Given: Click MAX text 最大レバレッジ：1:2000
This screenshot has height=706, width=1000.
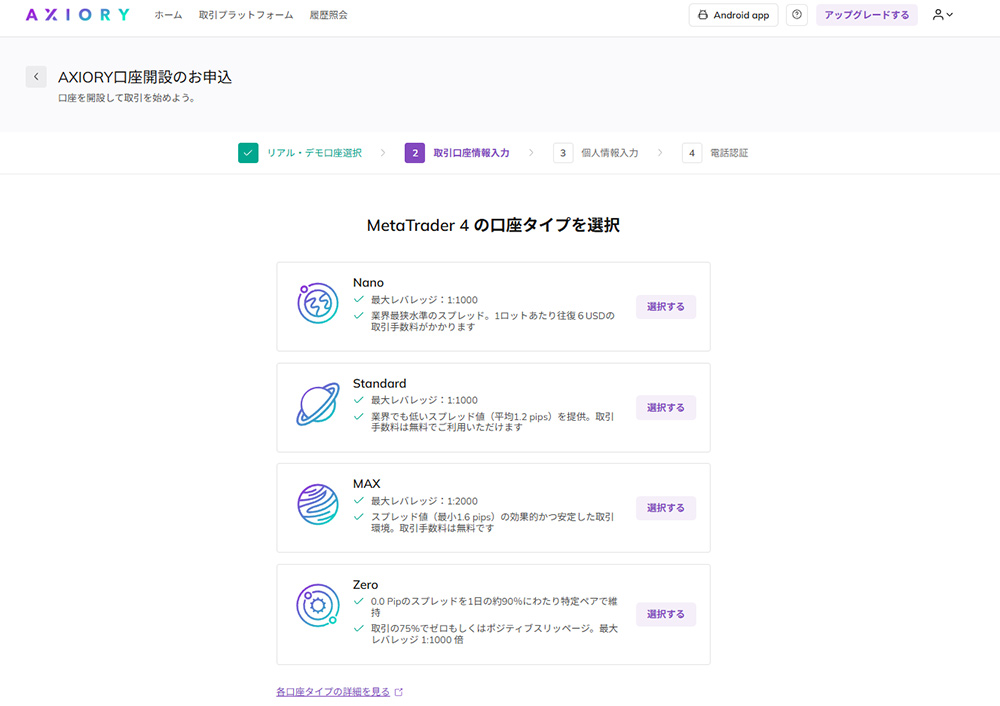Looking at the screenshot, I should point(424,501).
